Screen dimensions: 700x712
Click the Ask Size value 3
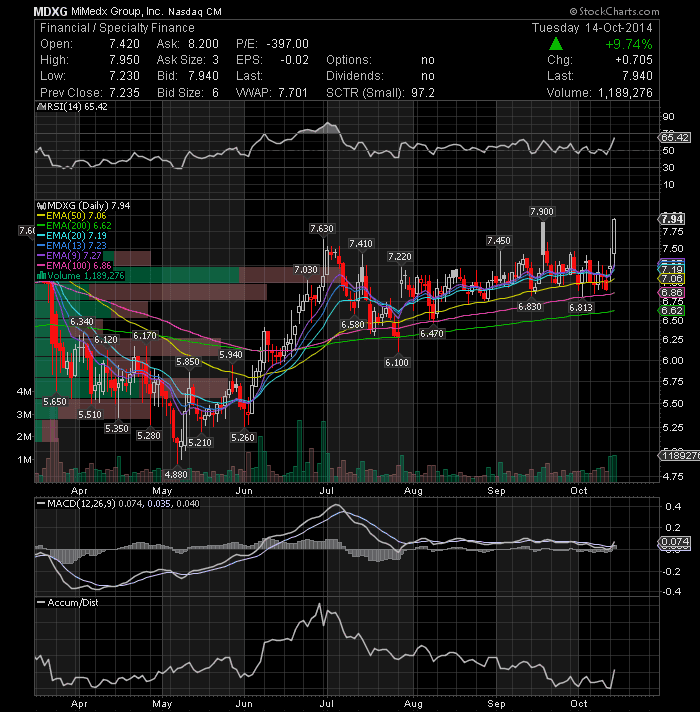click(x=215, y=60)
